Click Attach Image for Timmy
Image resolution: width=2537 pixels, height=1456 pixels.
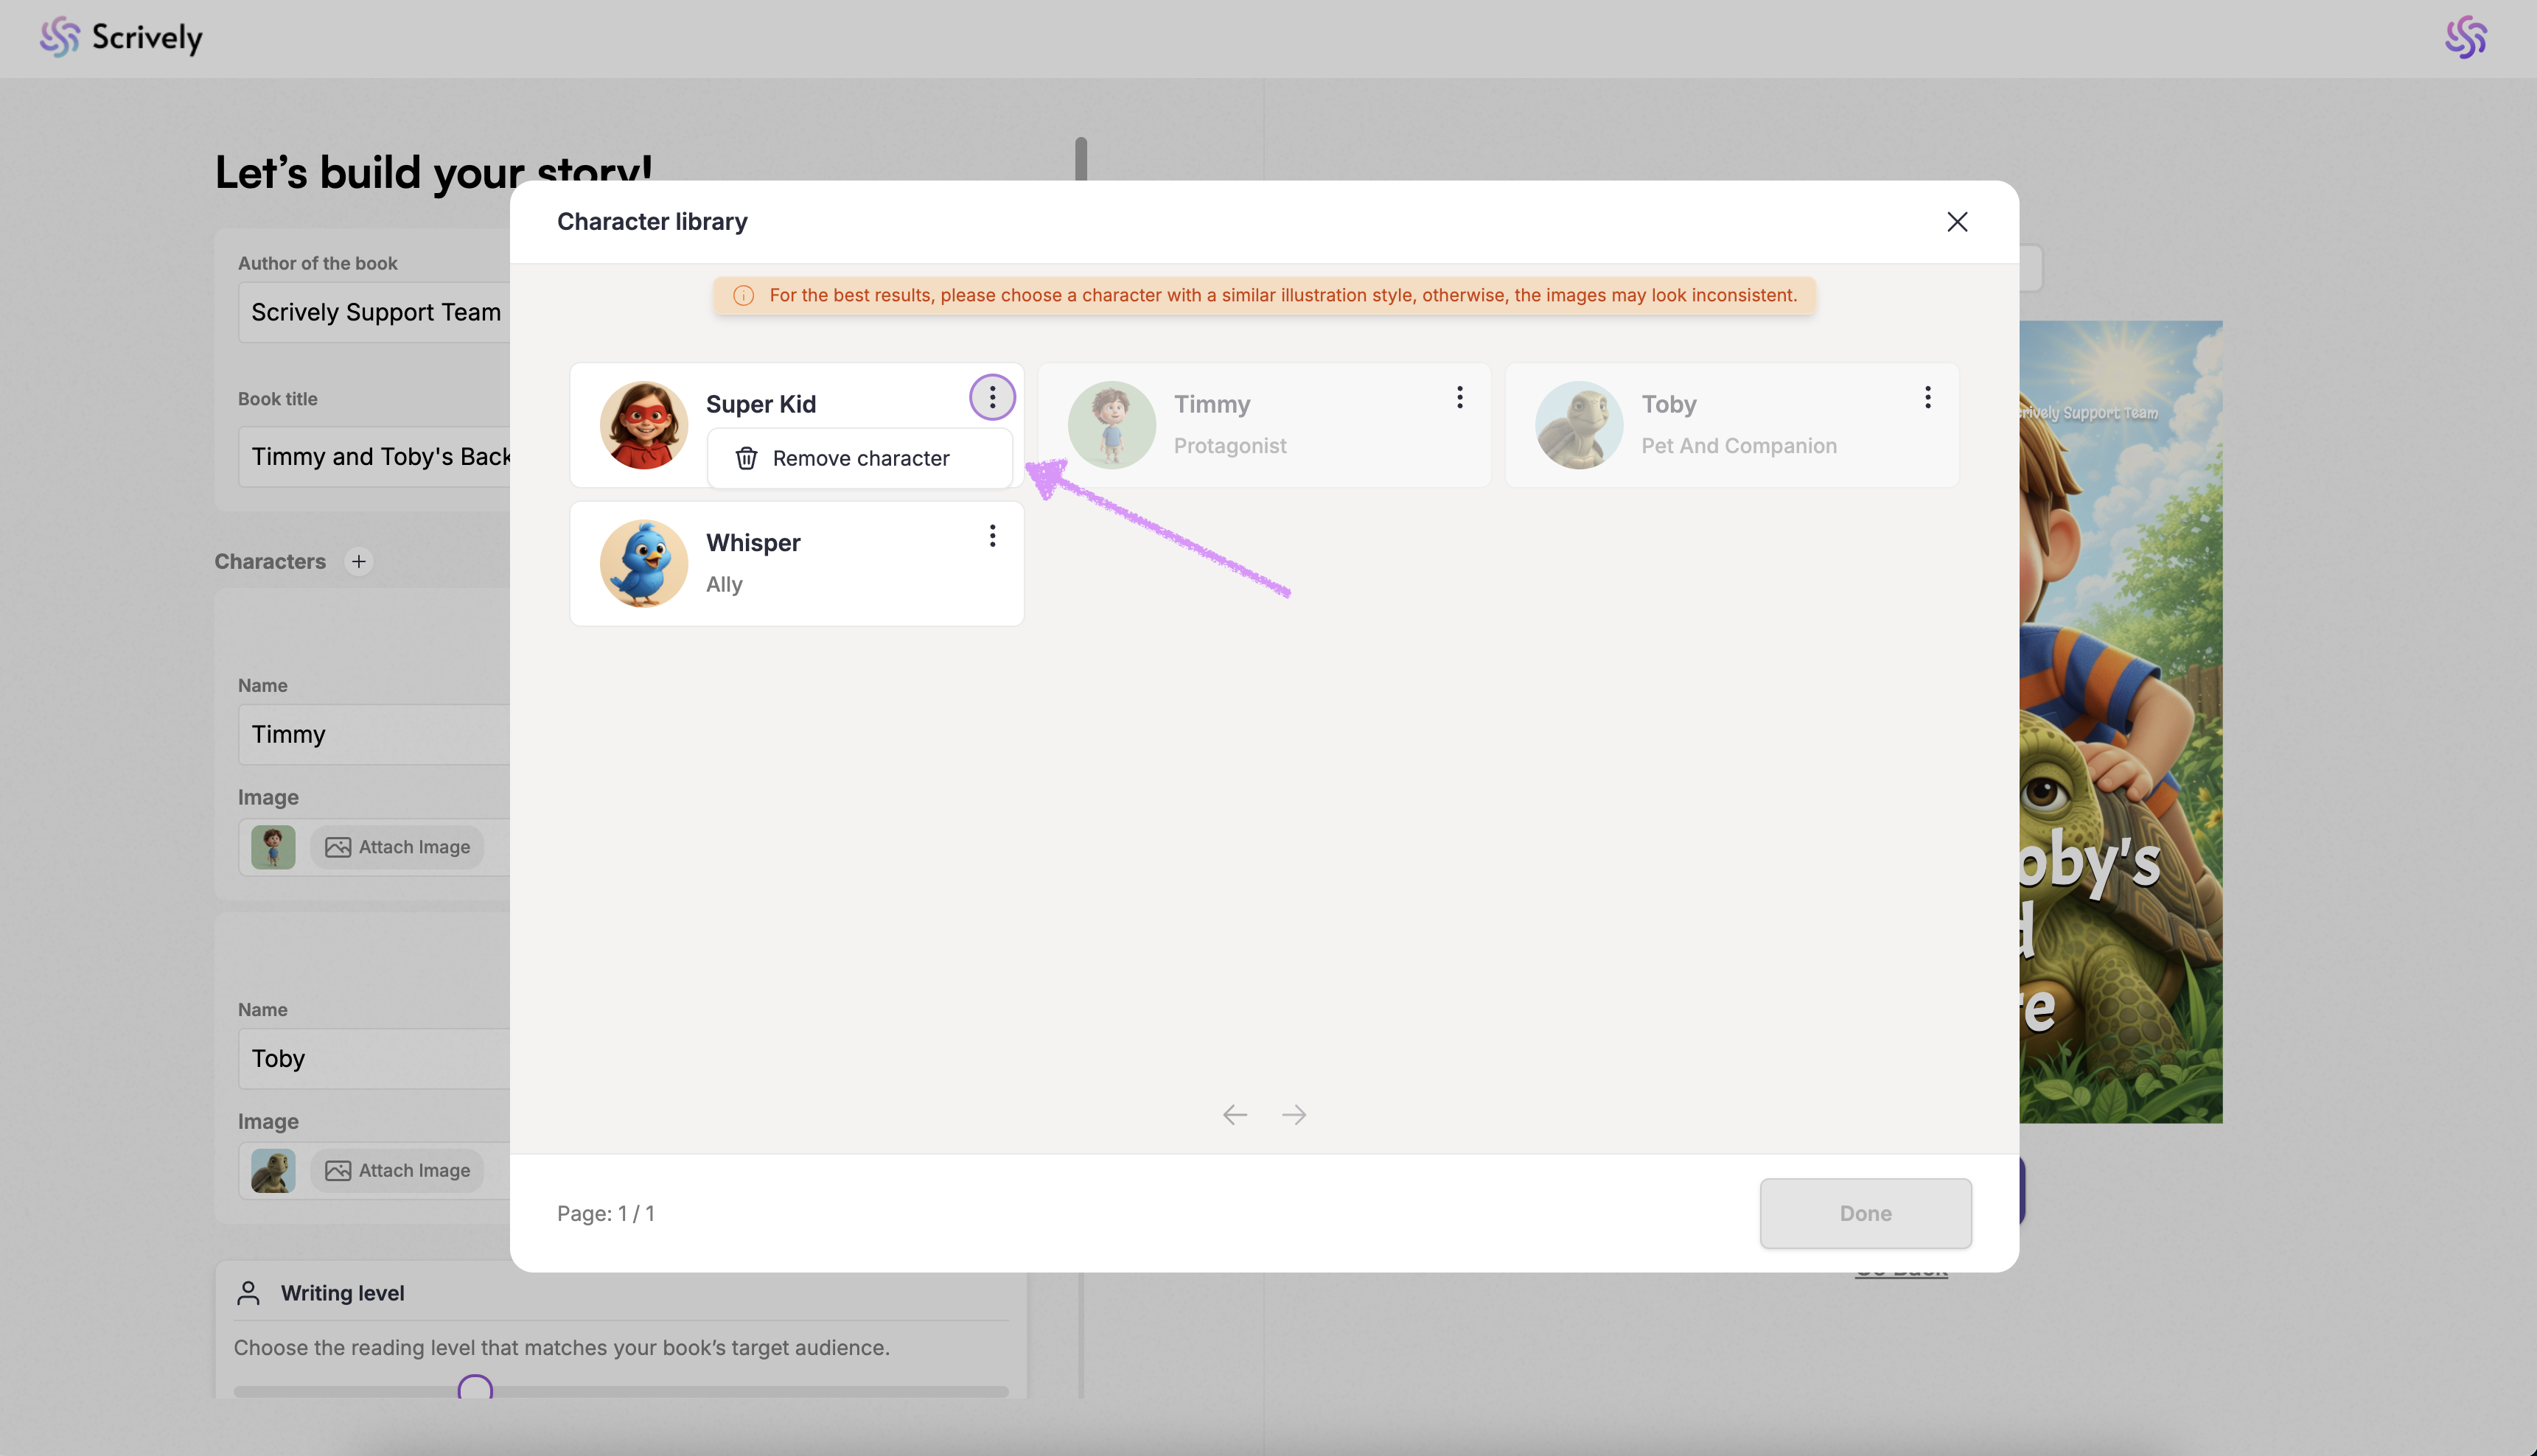tap(398, 847)
